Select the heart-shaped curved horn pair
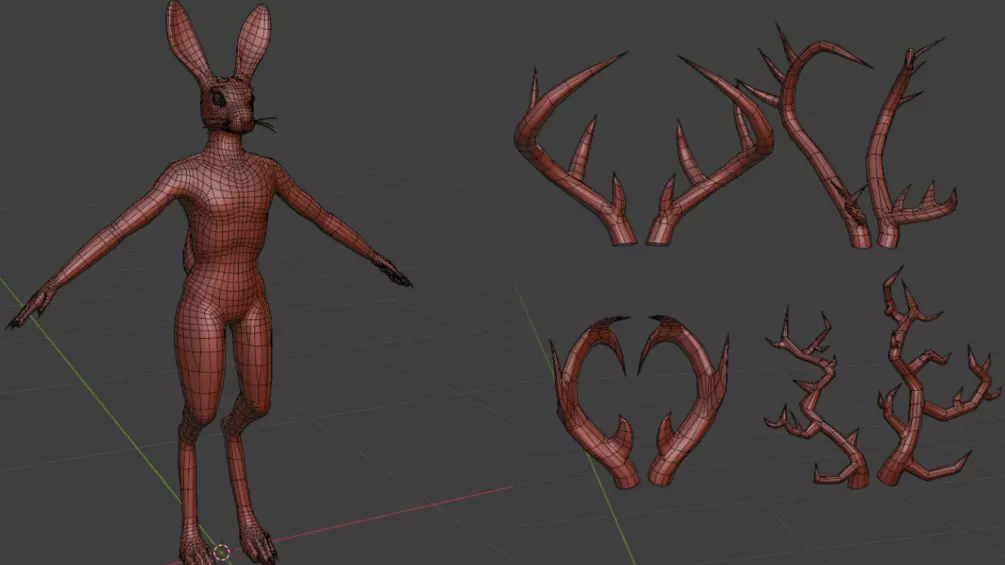1005x565 pixels. (641, 400)
